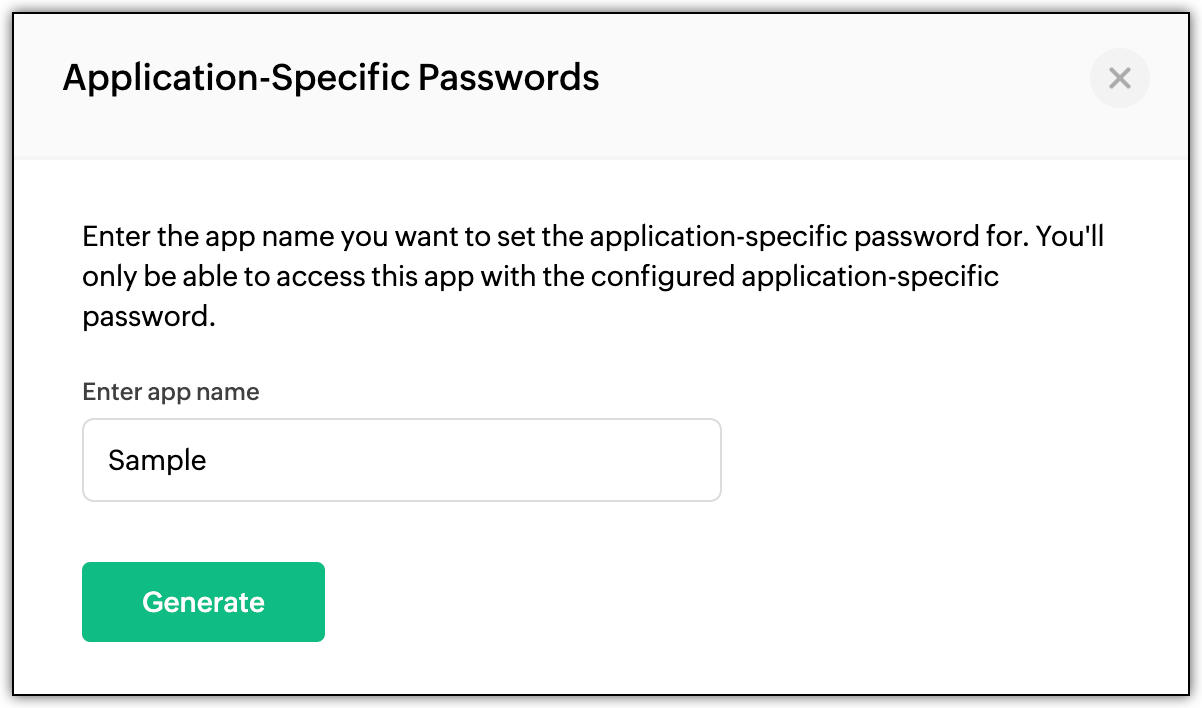Screen dimensions: 1202x708
Task: Click the Application-Specific Passwords title
Action: 331,77
